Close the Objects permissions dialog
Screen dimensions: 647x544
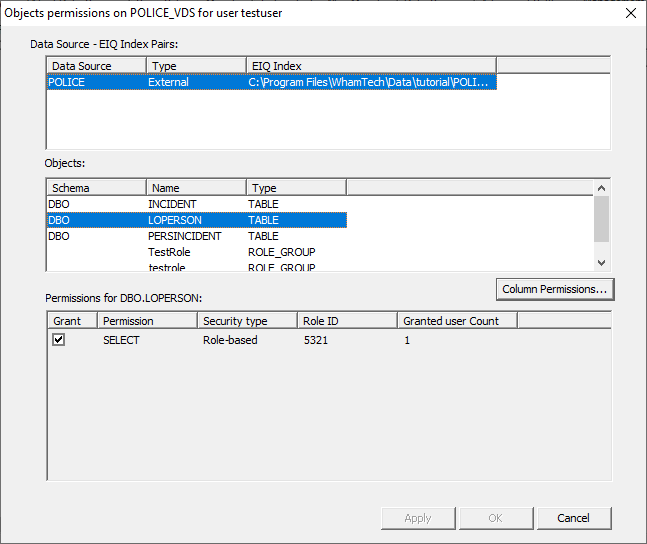pos(629,14)
